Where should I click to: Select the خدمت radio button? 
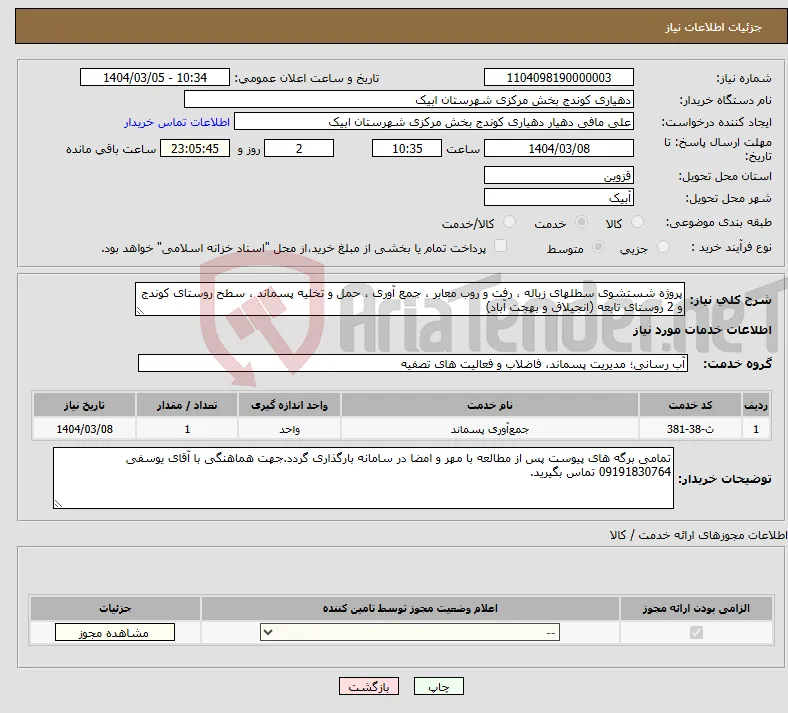point(581,222)
